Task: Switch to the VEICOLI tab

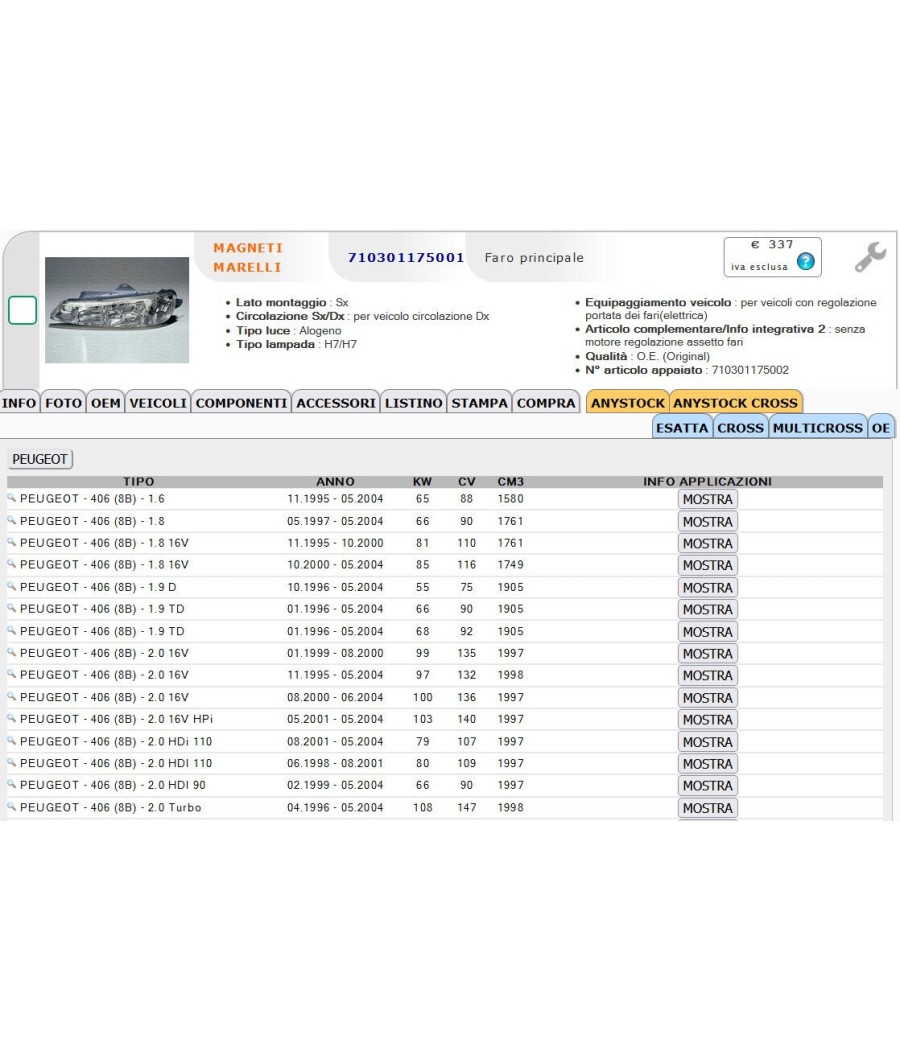Action: pos(158,402)
